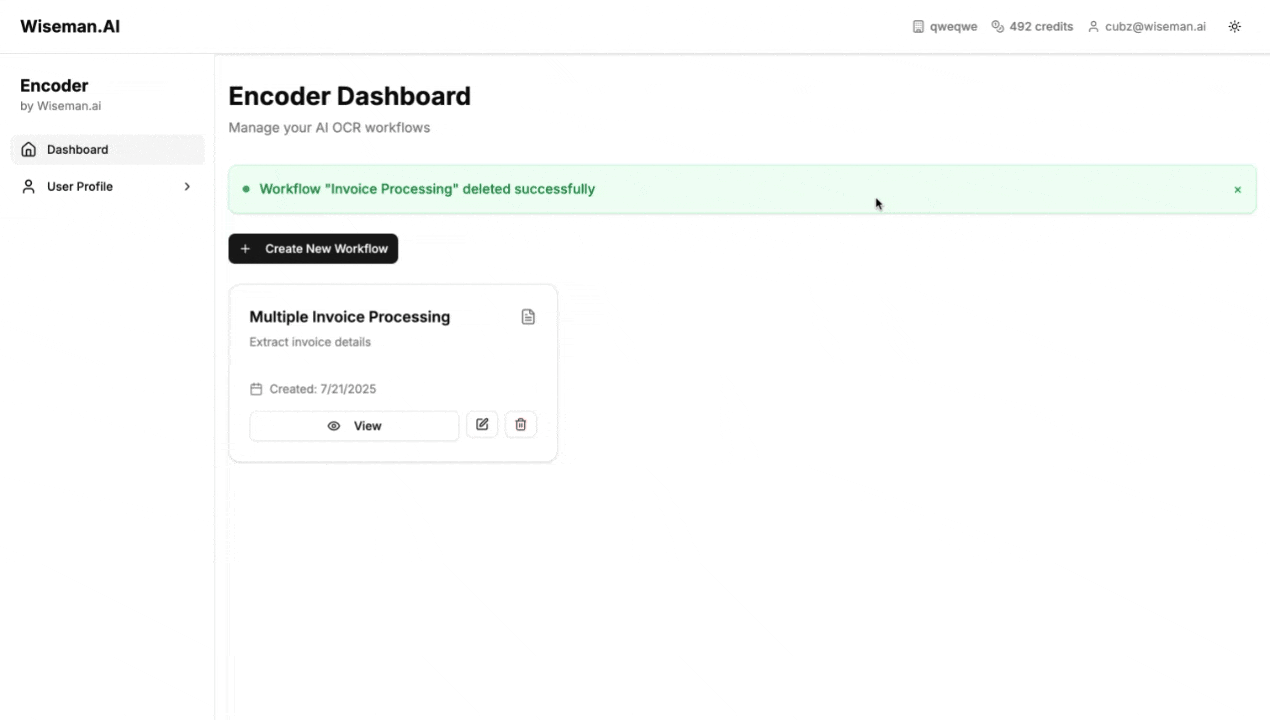Click the green dot in the success banner
Viewport: 1270px width, 720px height.
pos(246,189)
